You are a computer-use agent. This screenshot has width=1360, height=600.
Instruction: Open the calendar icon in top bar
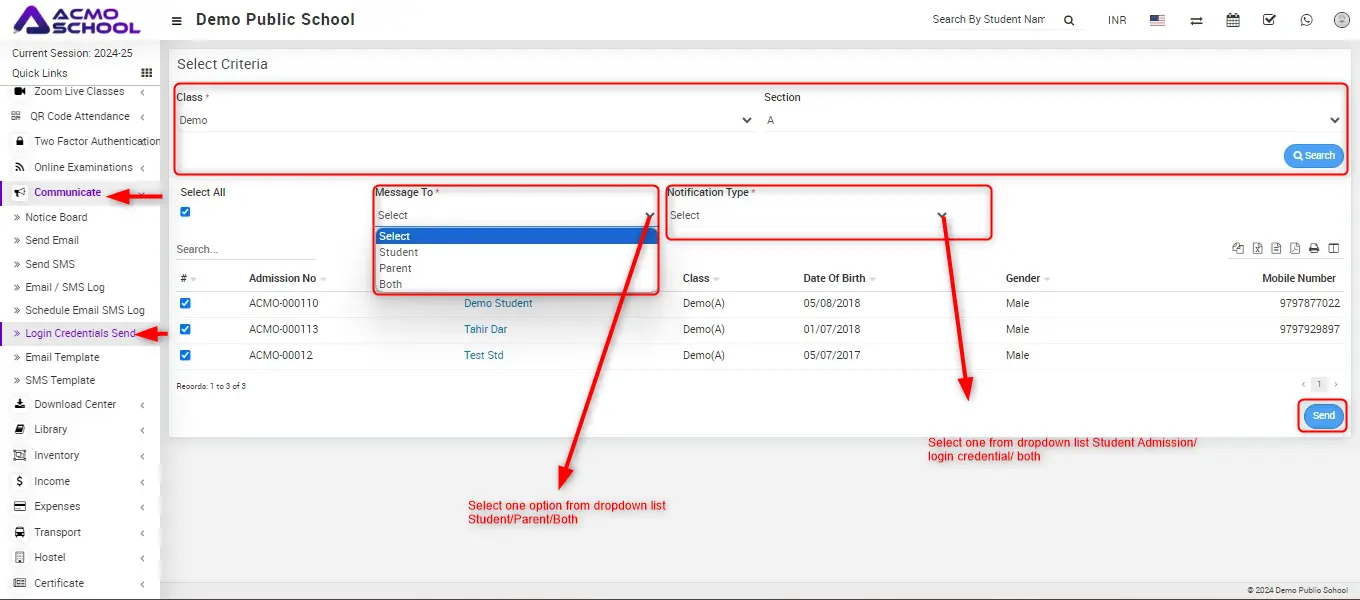[1233, 20]
